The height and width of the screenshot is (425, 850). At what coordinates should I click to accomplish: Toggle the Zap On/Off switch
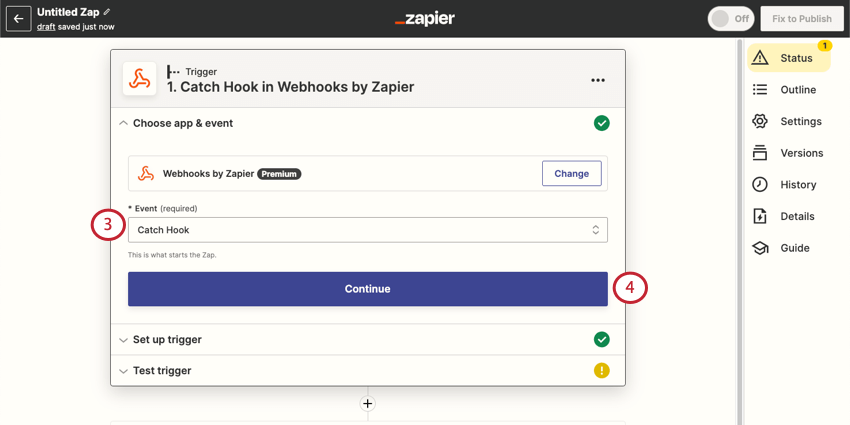tap(731, 18)
